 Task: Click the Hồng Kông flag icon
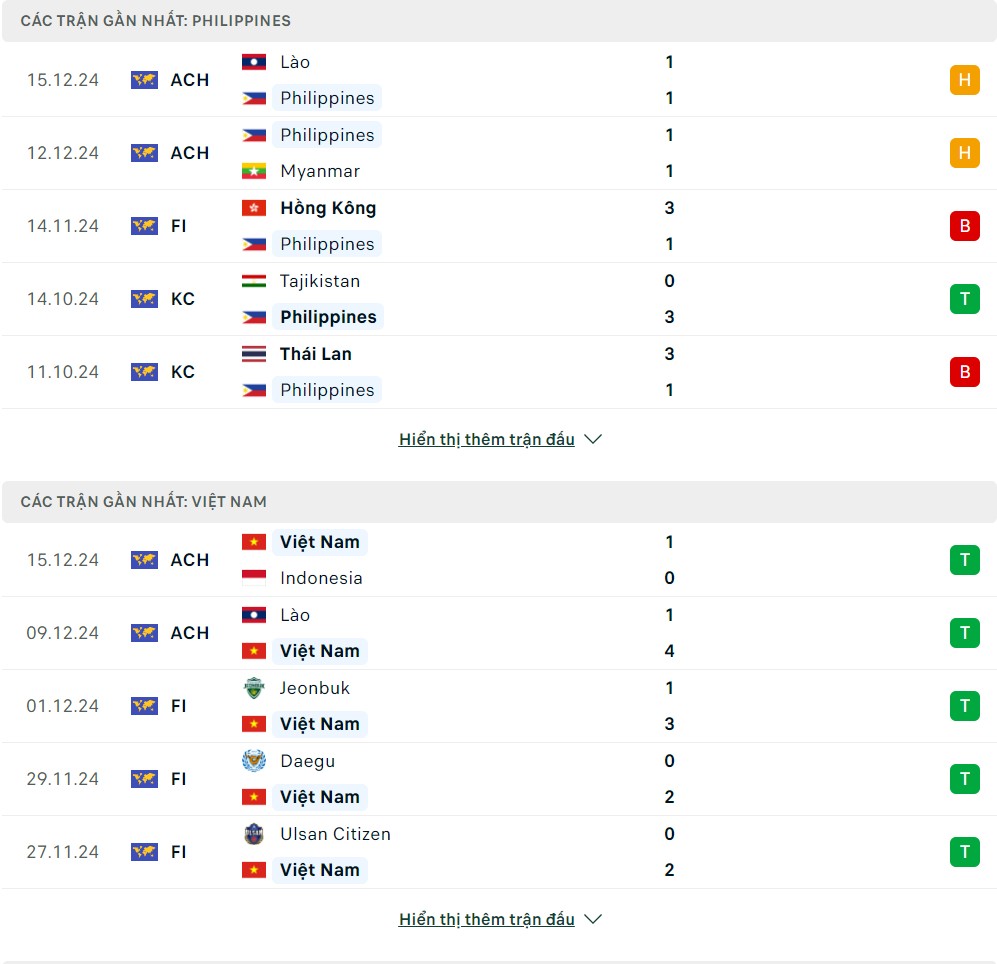(254, 208)
